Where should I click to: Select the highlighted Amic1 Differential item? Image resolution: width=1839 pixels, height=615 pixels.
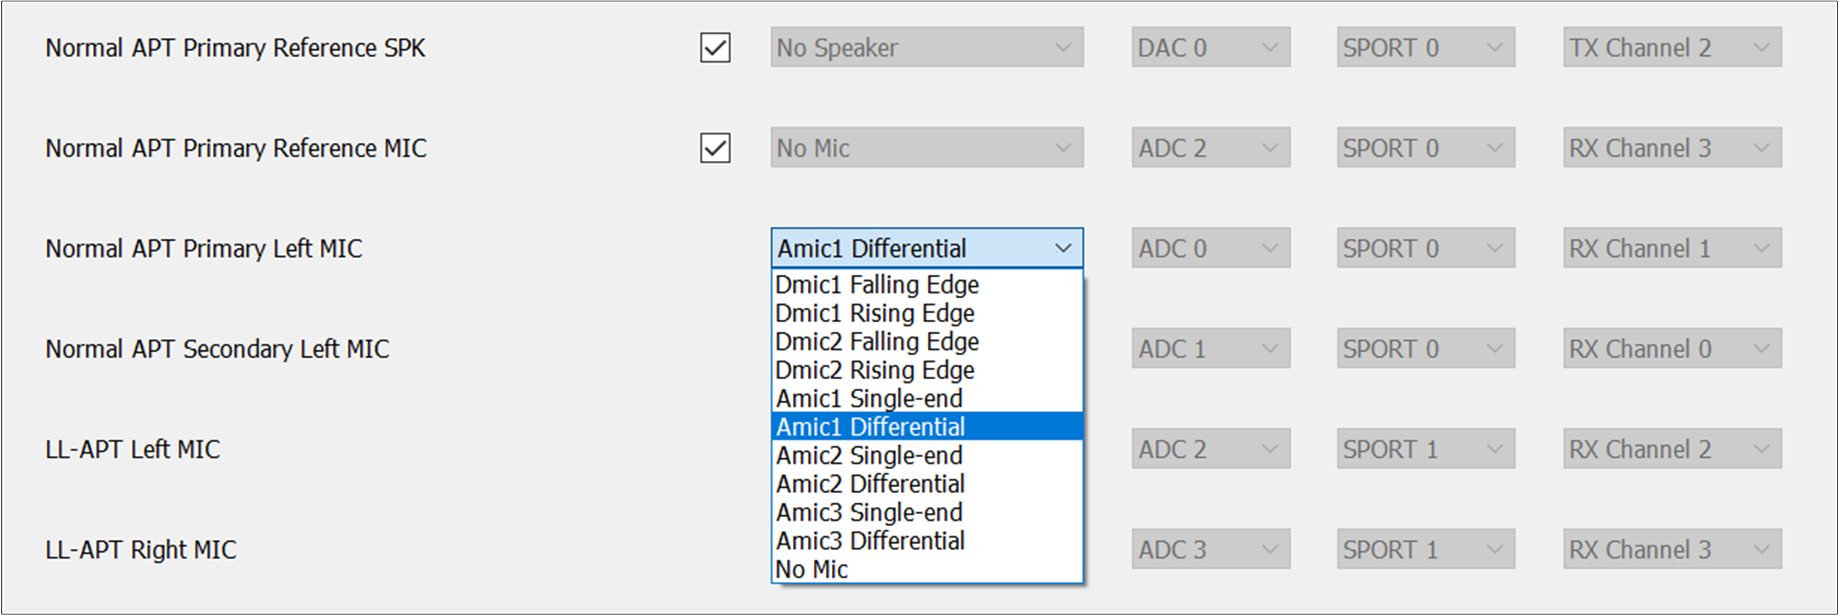coord(927,427)
